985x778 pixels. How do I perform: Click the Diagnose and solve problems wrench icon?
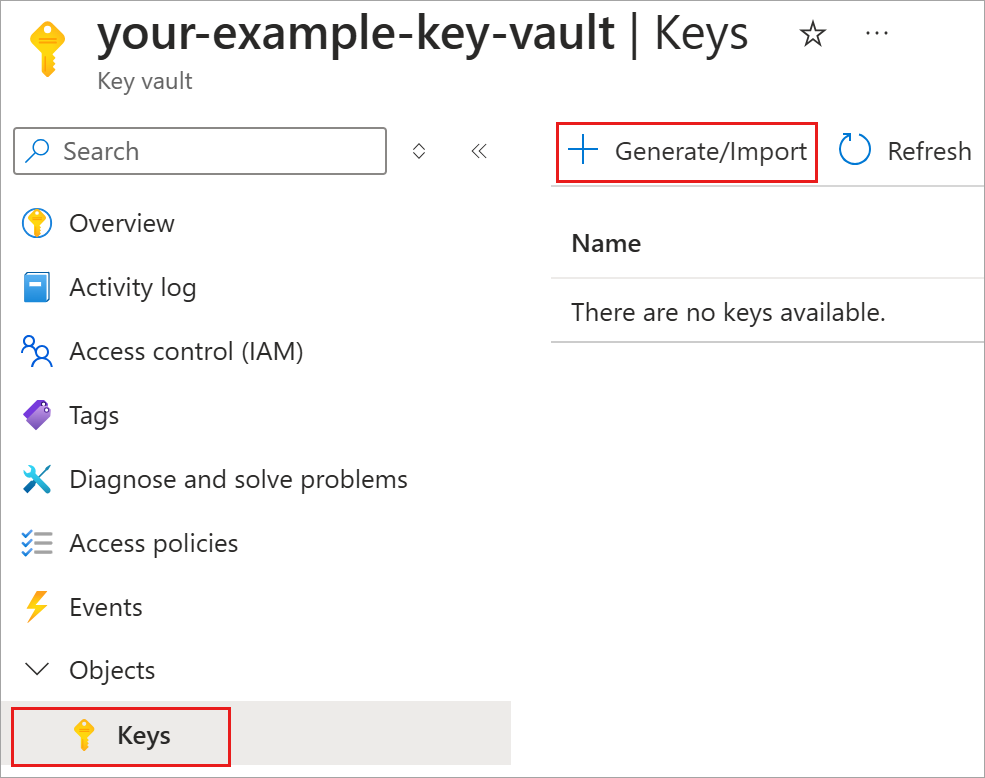pos(36,479)
